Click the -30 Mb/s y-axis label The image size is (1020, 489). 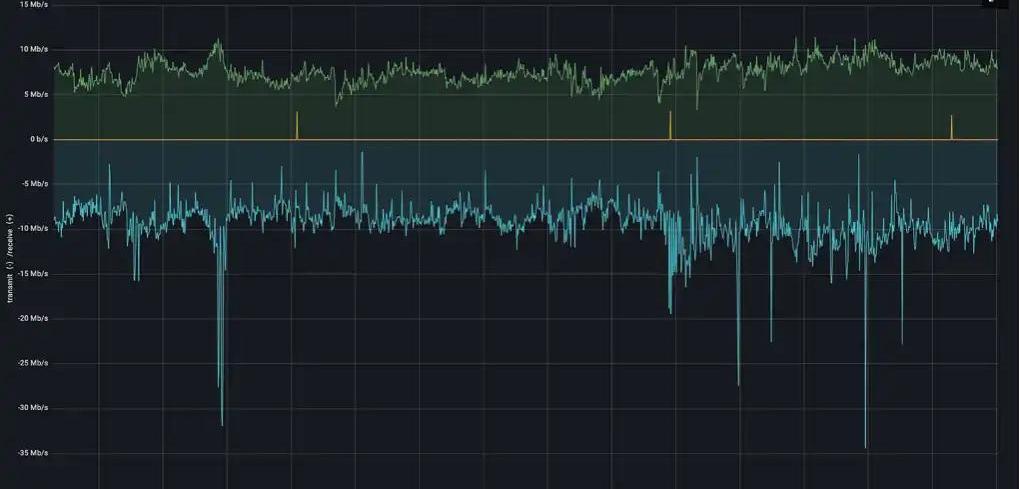click(x=33, y=408)
